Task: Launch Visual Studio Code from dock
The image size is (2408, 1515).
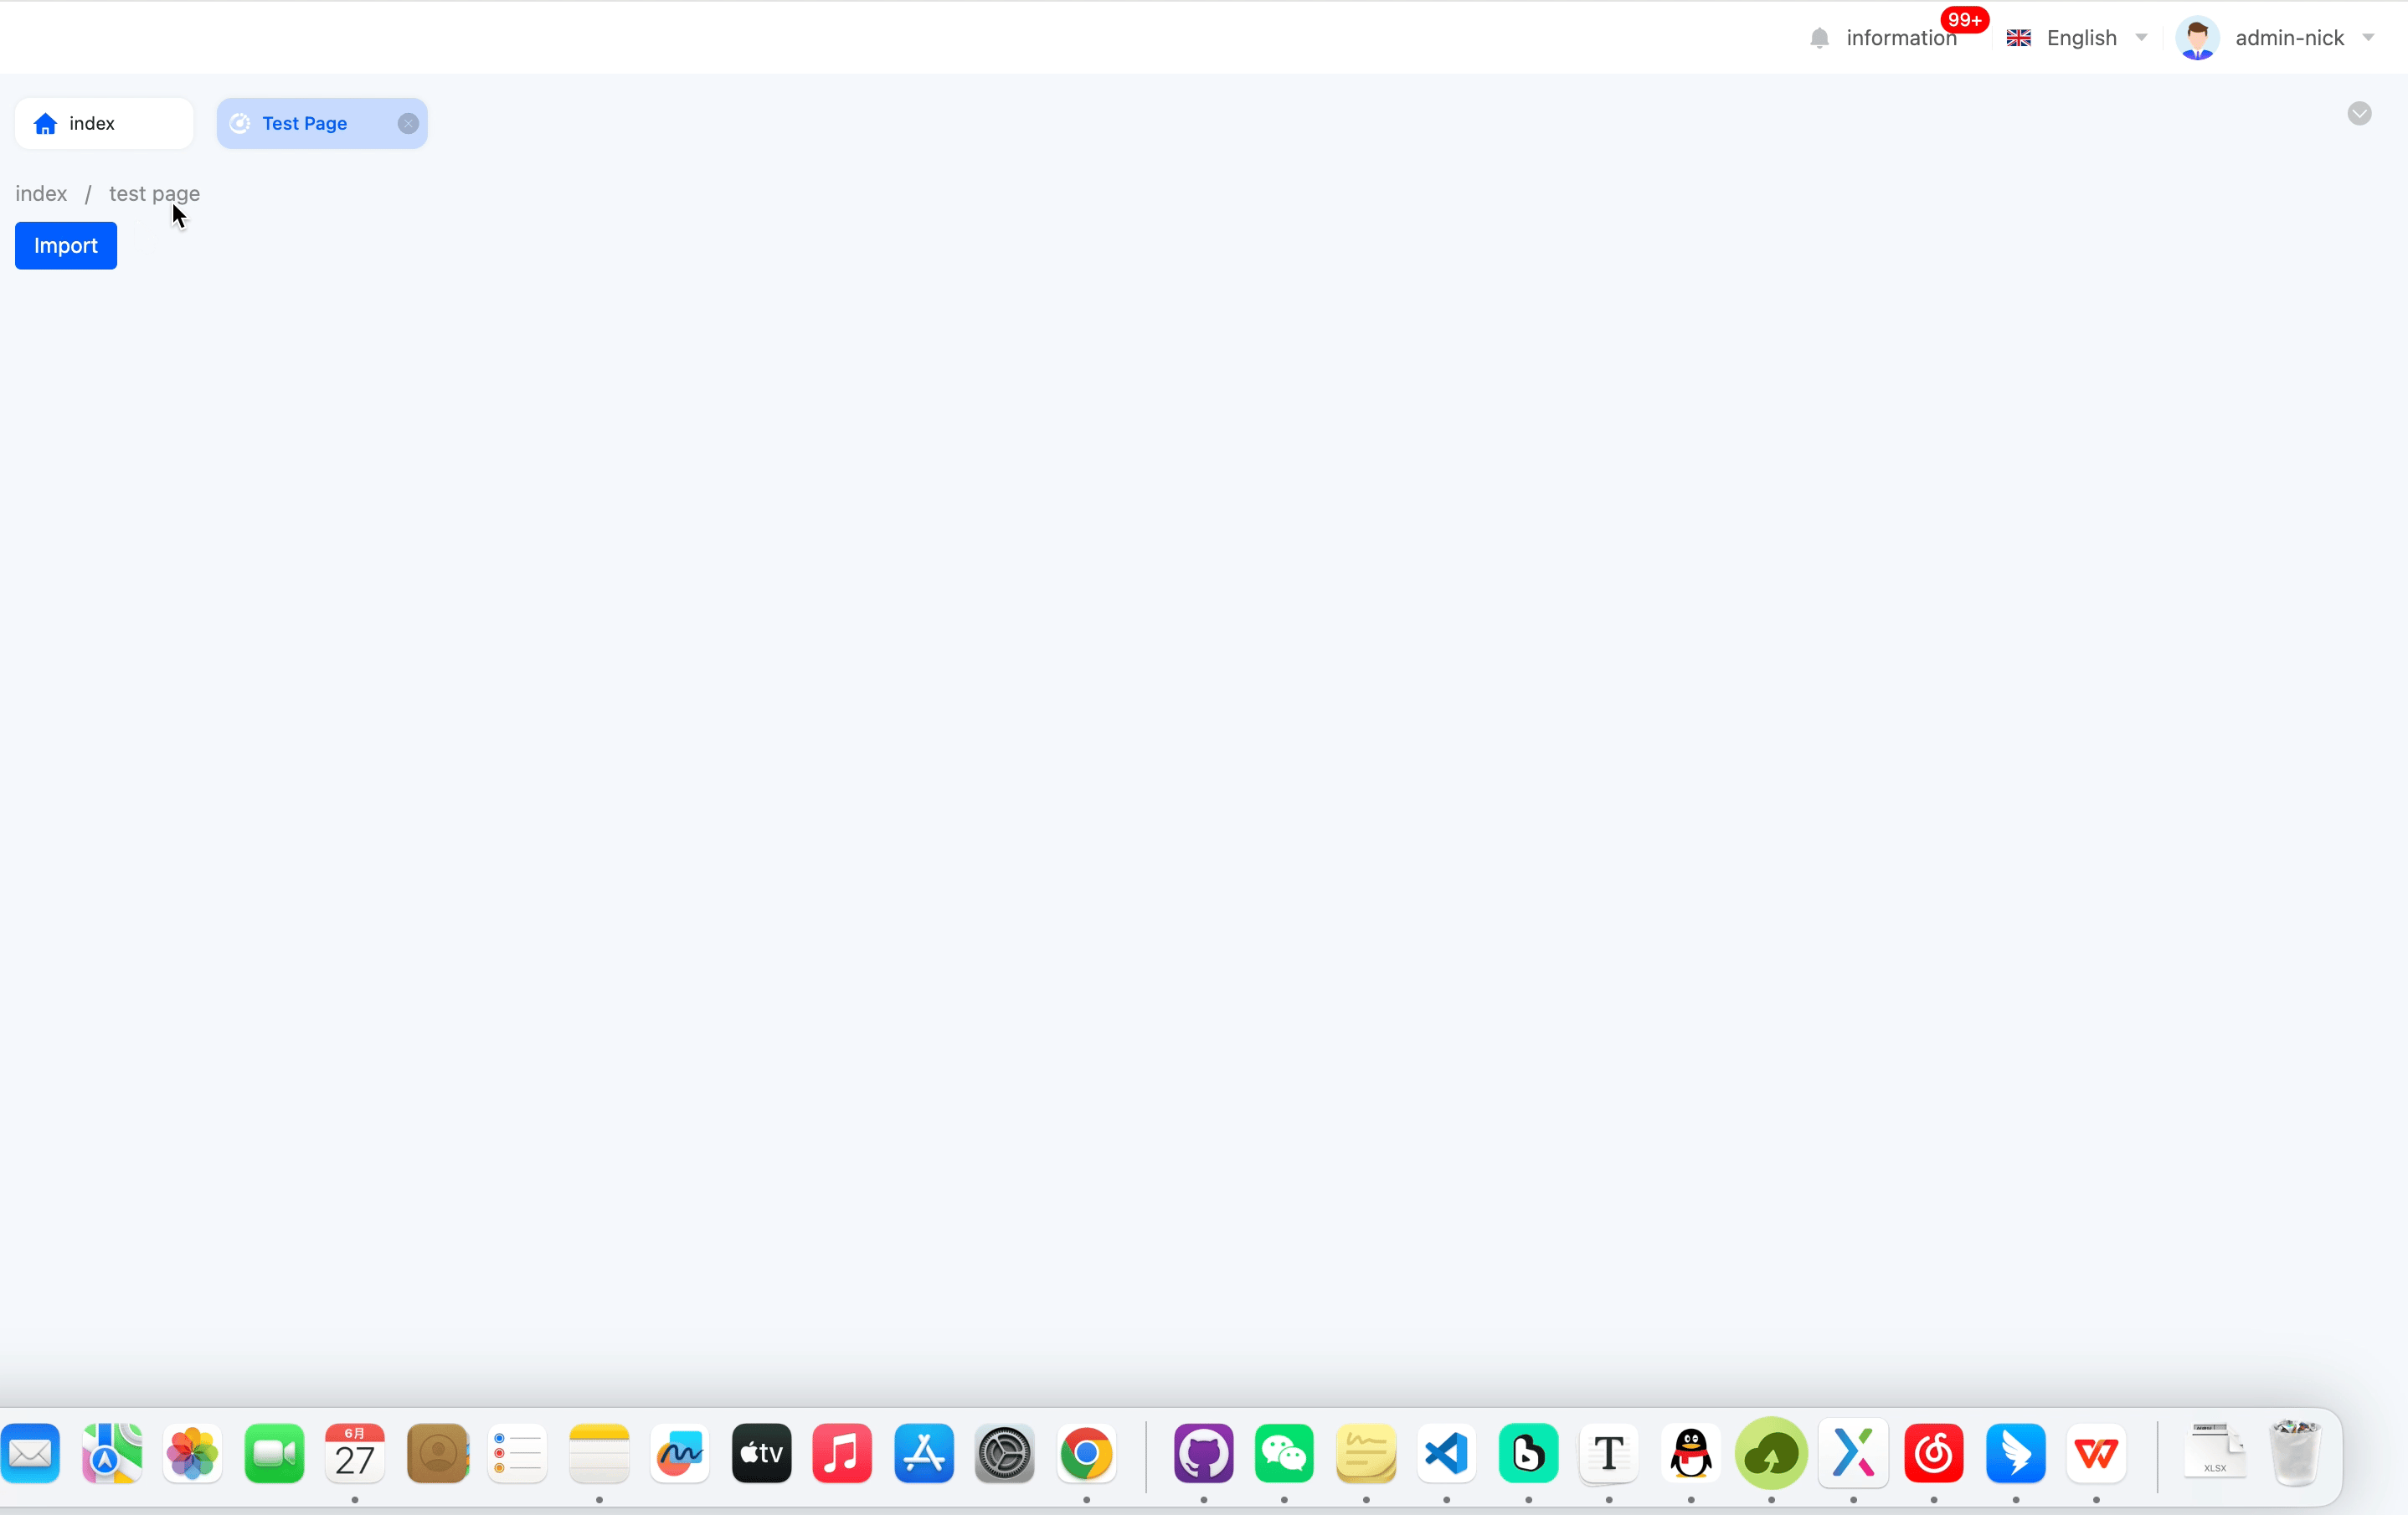Action: tap(1446, 1453)
